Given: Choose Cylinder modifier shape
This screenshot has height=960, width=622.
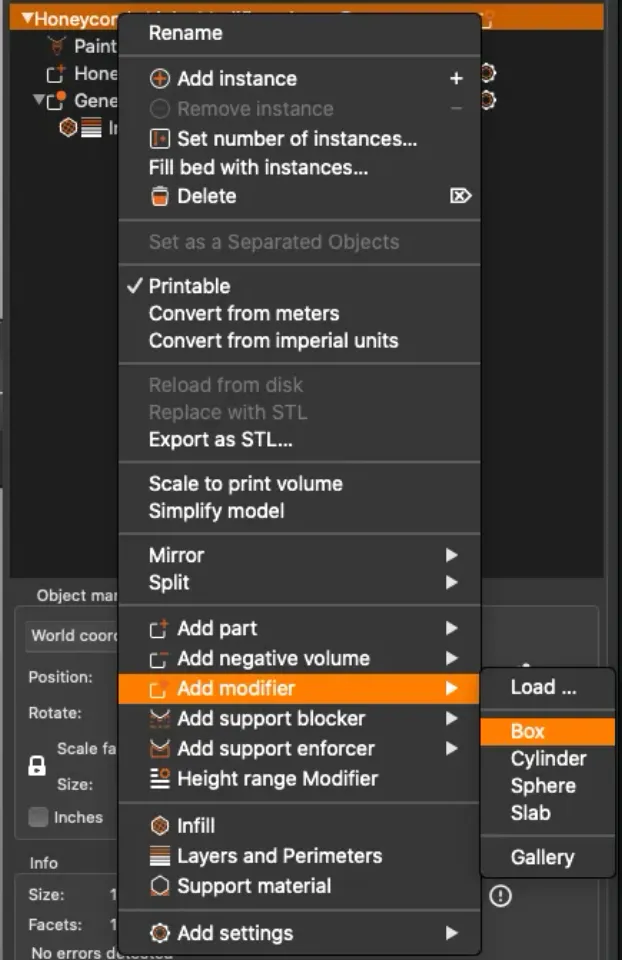Looking at the screenshot, I should coord(549,759).
